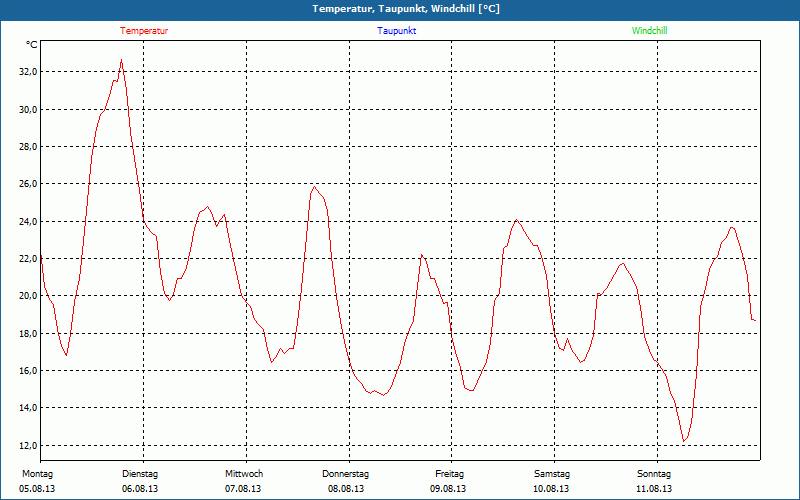Click the 14,0 y-axis value
Image resolution: width=800 pixels, height=500 pixels.
tap(28, 408)
